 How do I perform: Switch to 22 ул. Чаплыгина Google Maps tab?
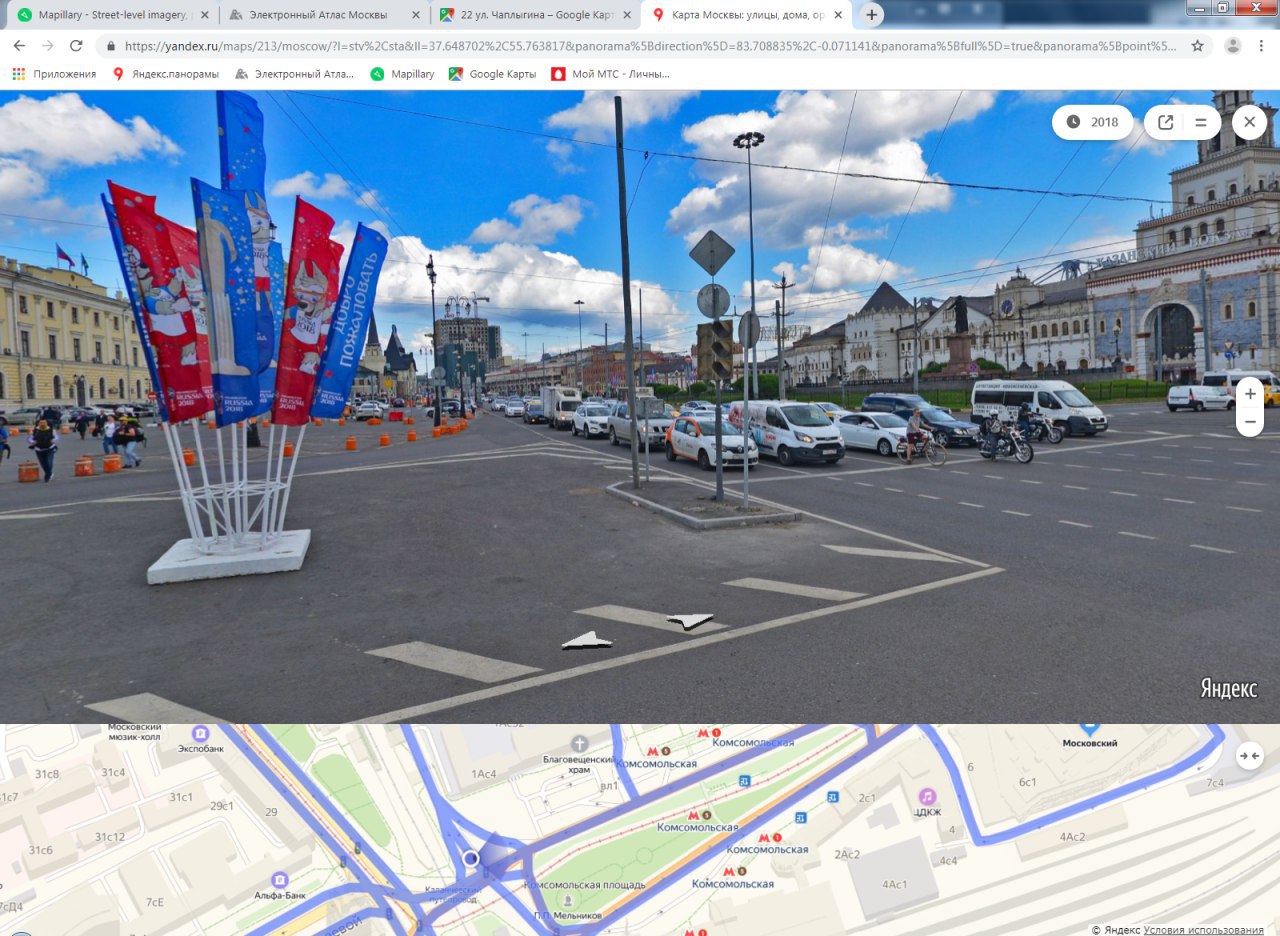point(536,15)
